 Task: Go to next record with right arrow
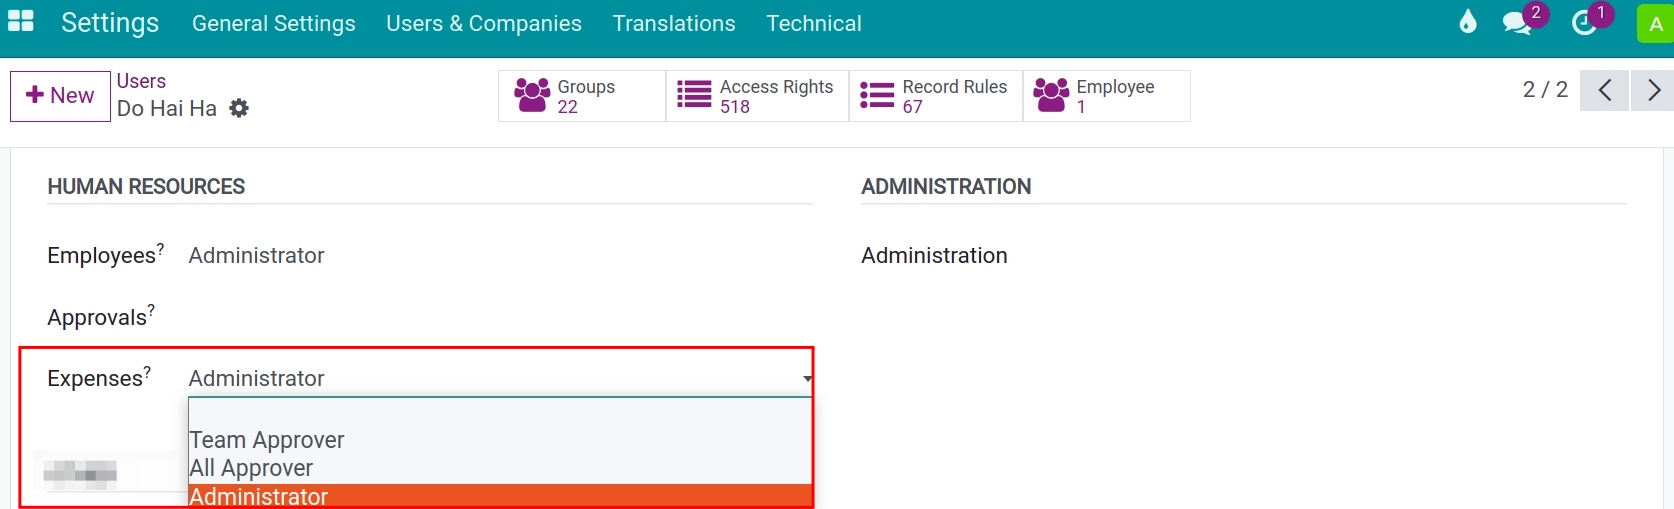click(x=1653, y=90)
